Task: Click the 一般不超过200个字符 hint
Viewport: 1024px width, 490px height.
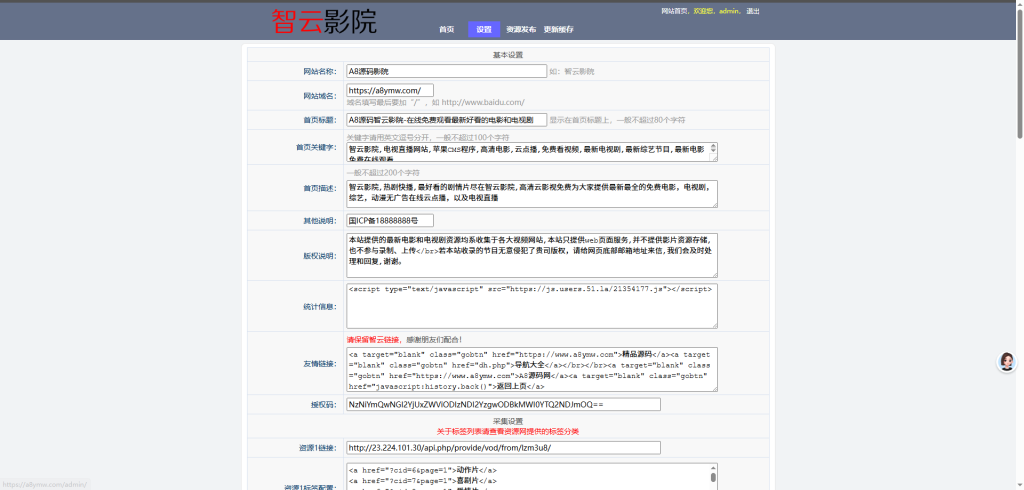Action: 383,173
